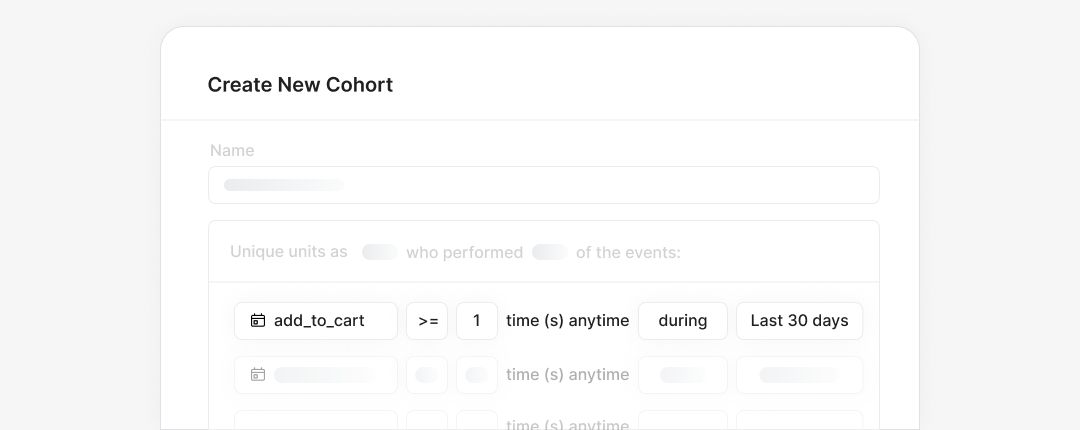This screenshot has height=430, width=1080.
Task: Open the second row's time condition dropdown
Action: point(682,375)
